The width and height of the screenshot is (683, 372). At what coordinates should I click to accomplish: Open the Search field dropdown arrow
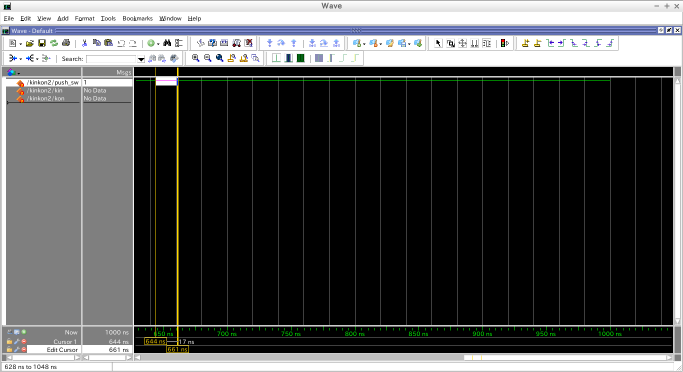pyautogui.click(x=141, y=59)
